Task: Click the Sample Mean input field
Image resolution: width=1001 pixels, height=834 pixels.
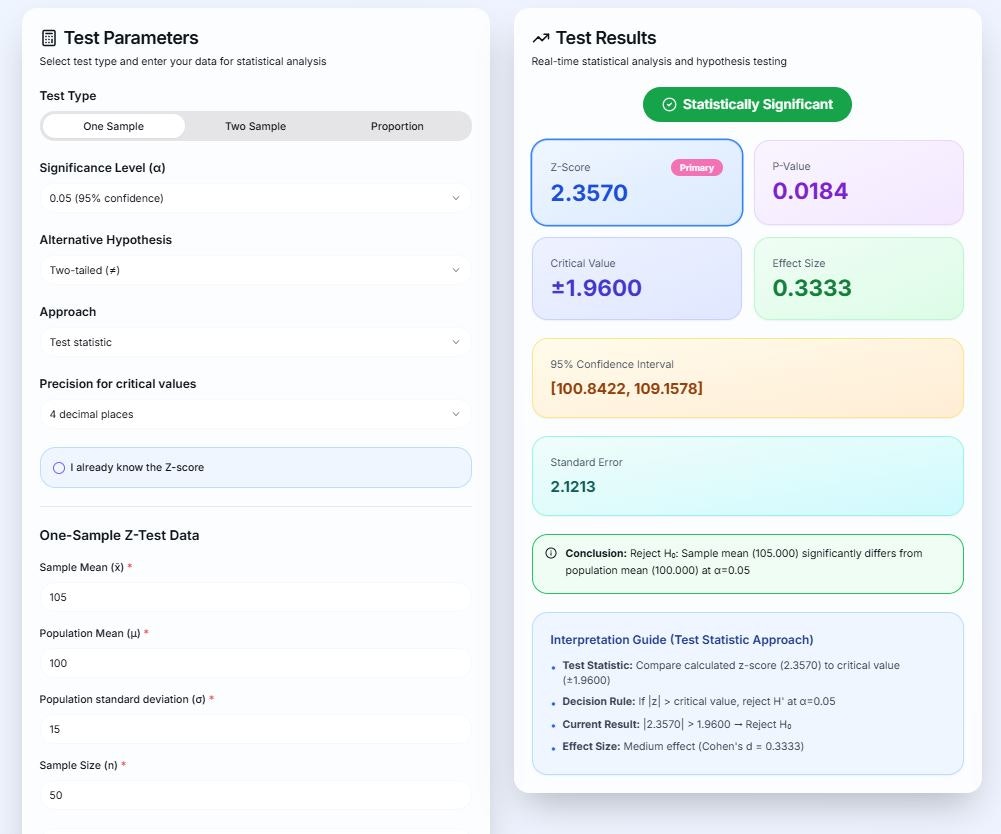Action: point(253,597)
